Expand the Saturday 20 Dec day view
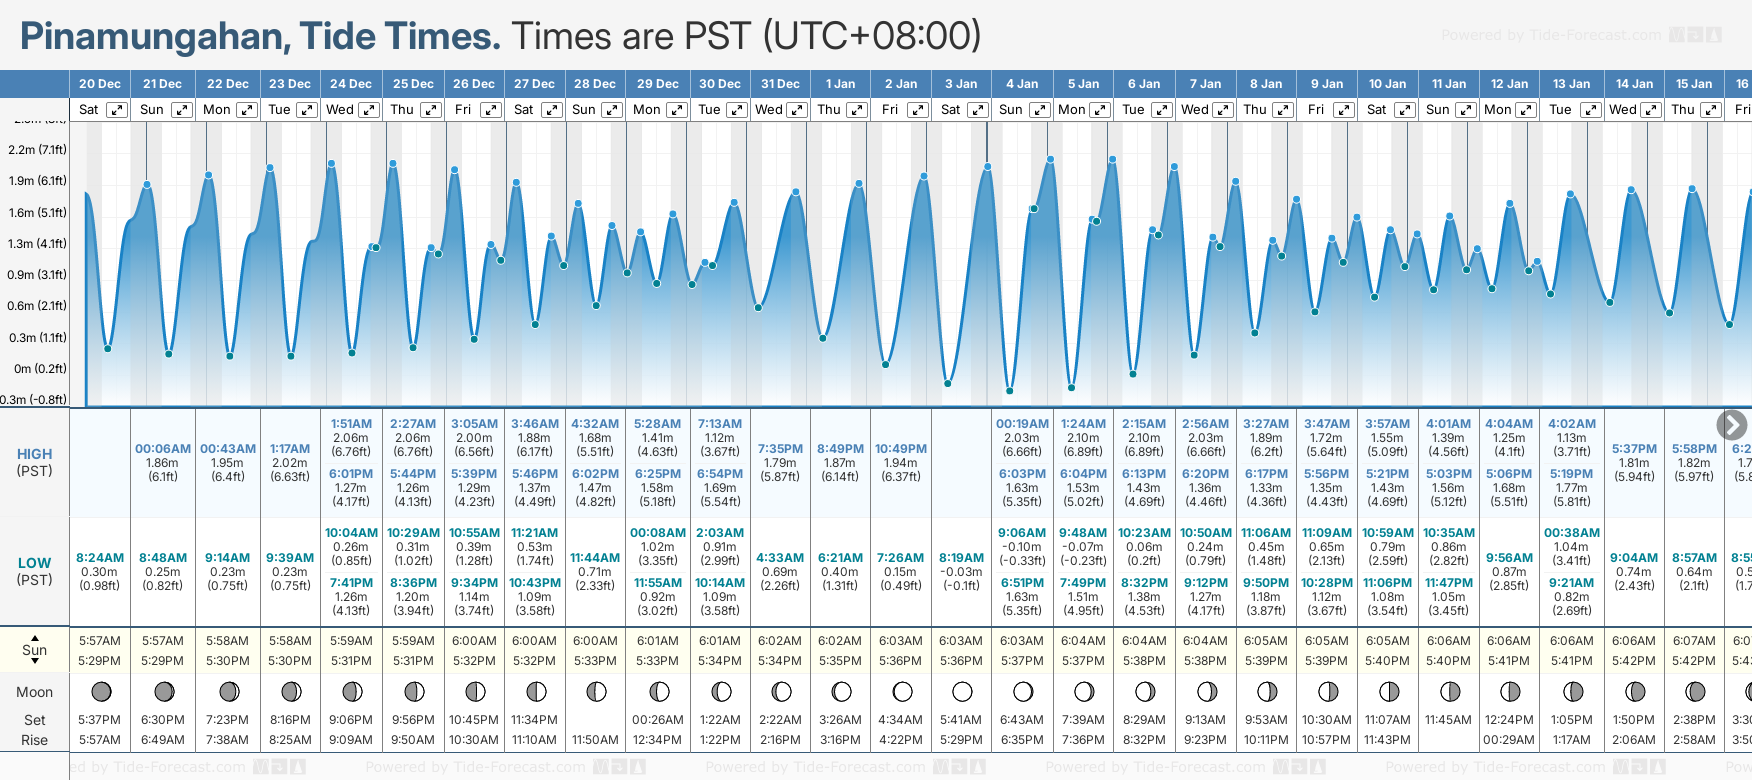This screenshot has width=1752, height=780. click(117, 110)
